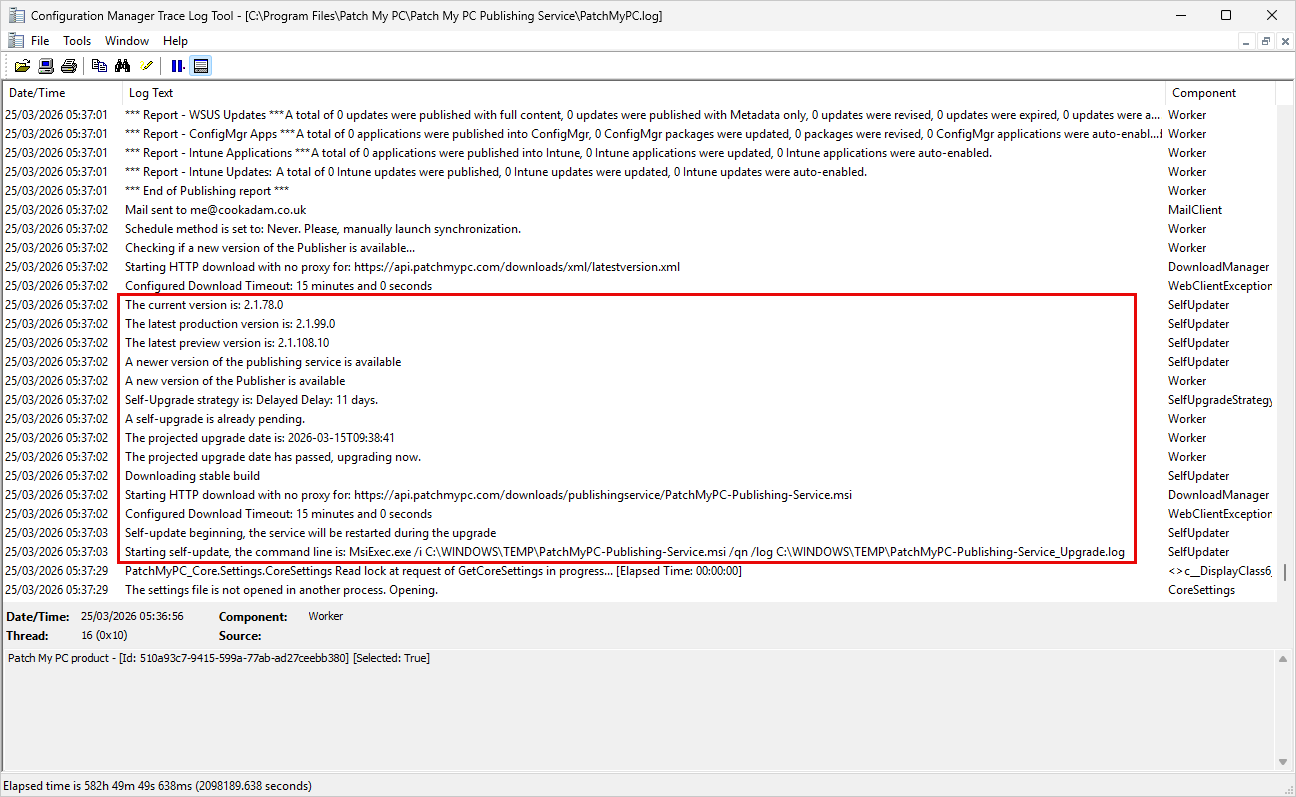Open the Help menu
This screenshot has width=1296, height=797.
175,41
